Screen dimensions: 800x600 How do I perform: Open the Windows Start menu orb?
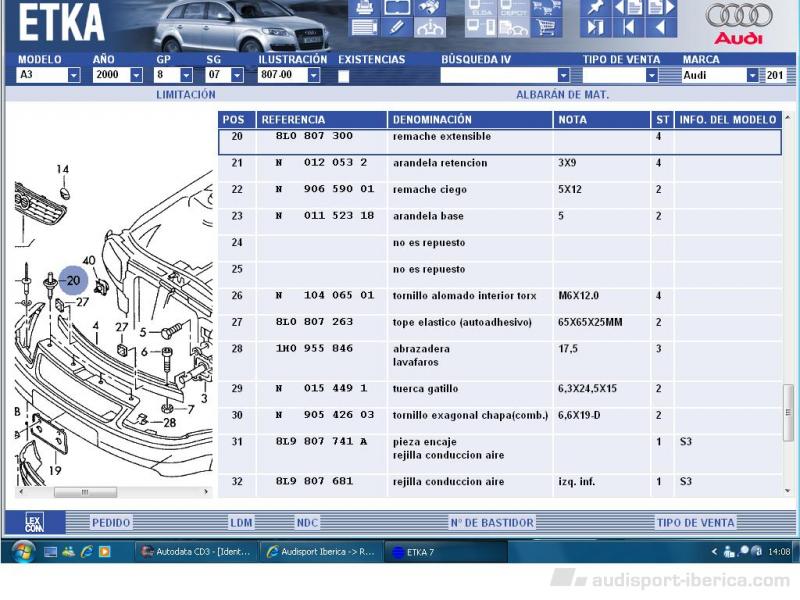pyautogui.click(x=22, y=551)
